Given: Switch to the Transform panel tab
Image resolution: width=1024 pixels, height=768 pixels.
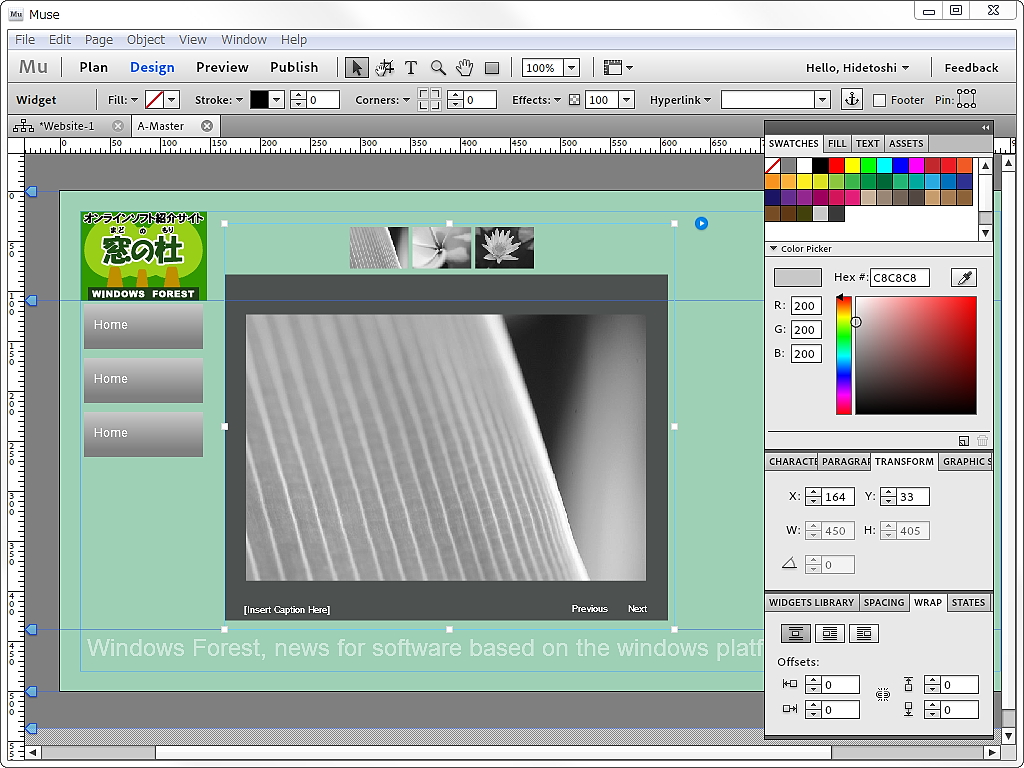Looking at the screenshot, I should tap(904, 461).
